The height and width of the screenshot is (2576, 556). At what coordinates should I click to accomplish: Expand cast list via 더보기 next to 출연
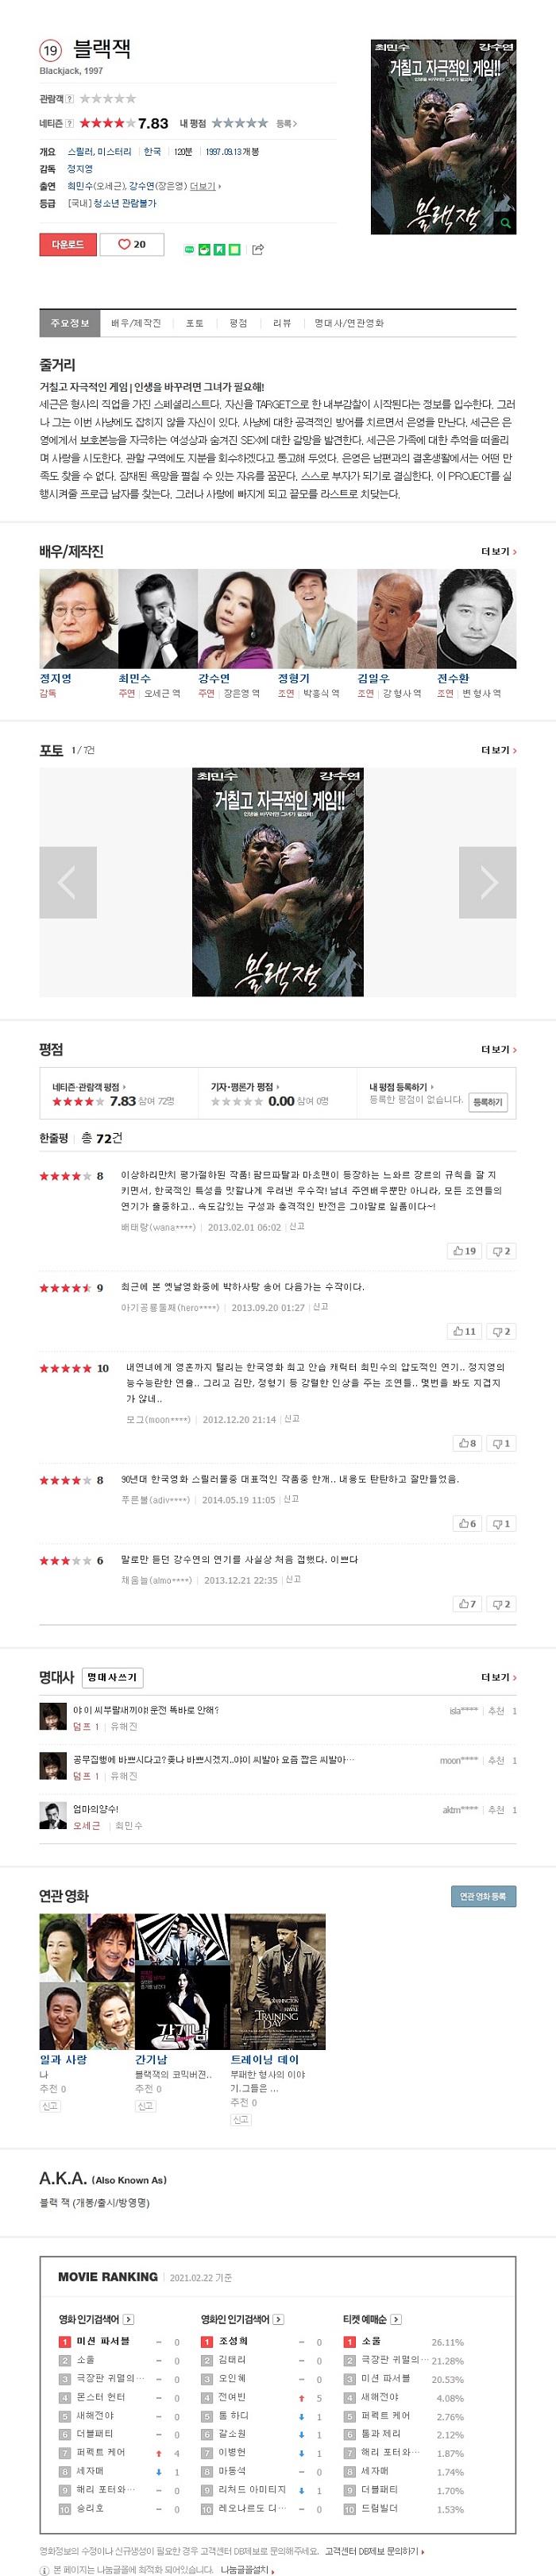pos(205,186)
